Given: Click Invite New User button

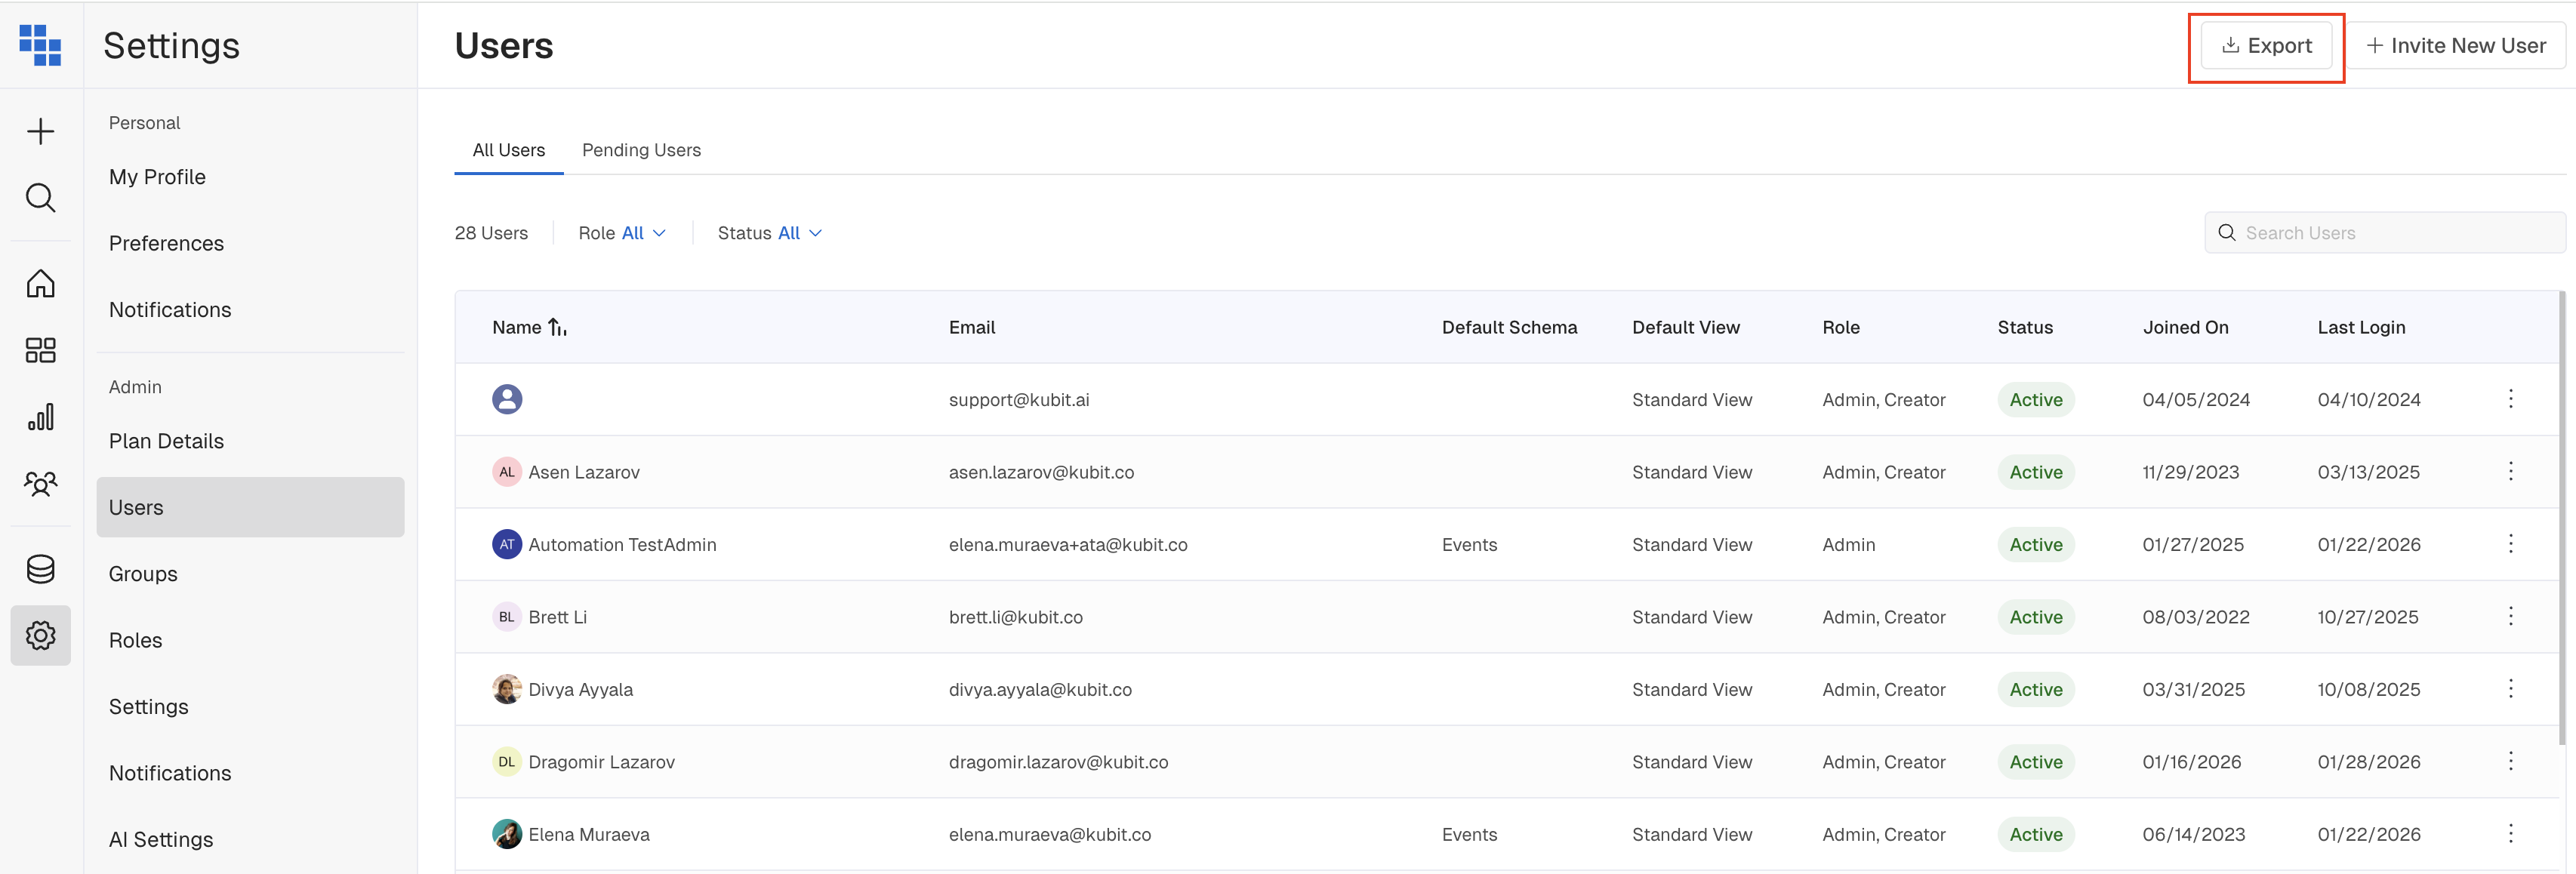Looking at the screenshot, I should point(2456,46).
